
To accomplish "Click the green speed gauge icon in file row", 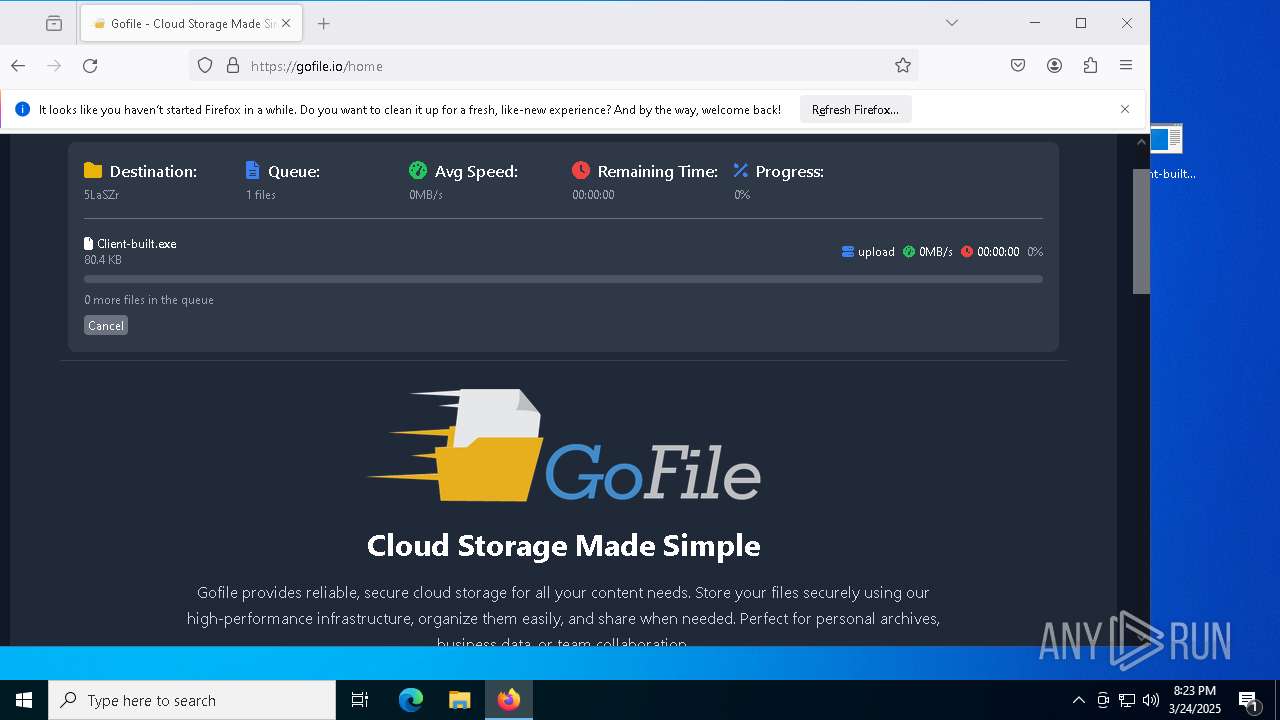I will point(909,252).
